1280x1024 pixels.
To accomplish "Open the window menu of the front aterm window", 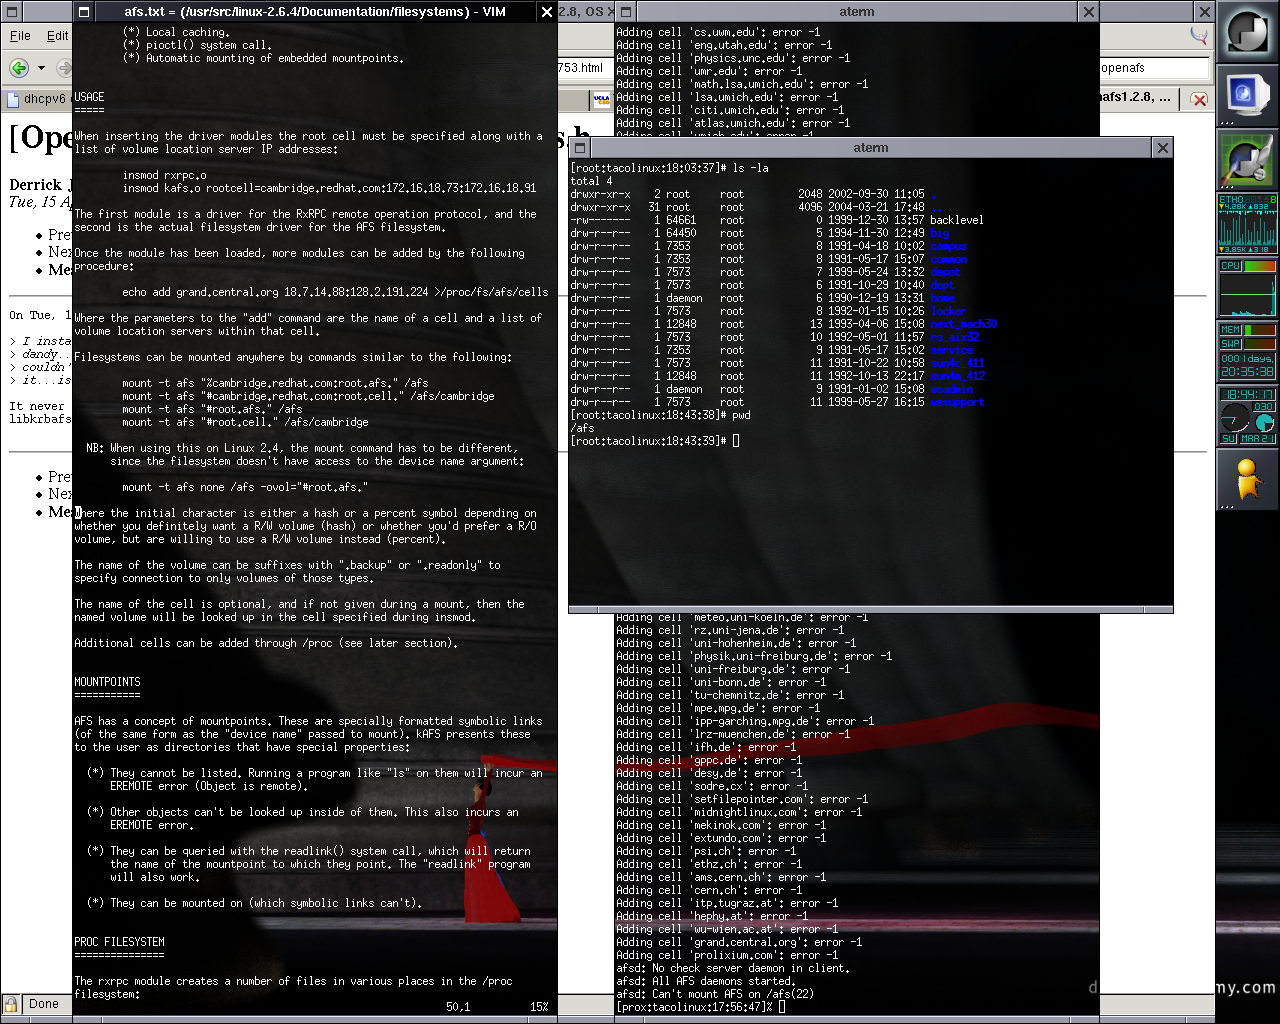I will click(x=579, y=148).
